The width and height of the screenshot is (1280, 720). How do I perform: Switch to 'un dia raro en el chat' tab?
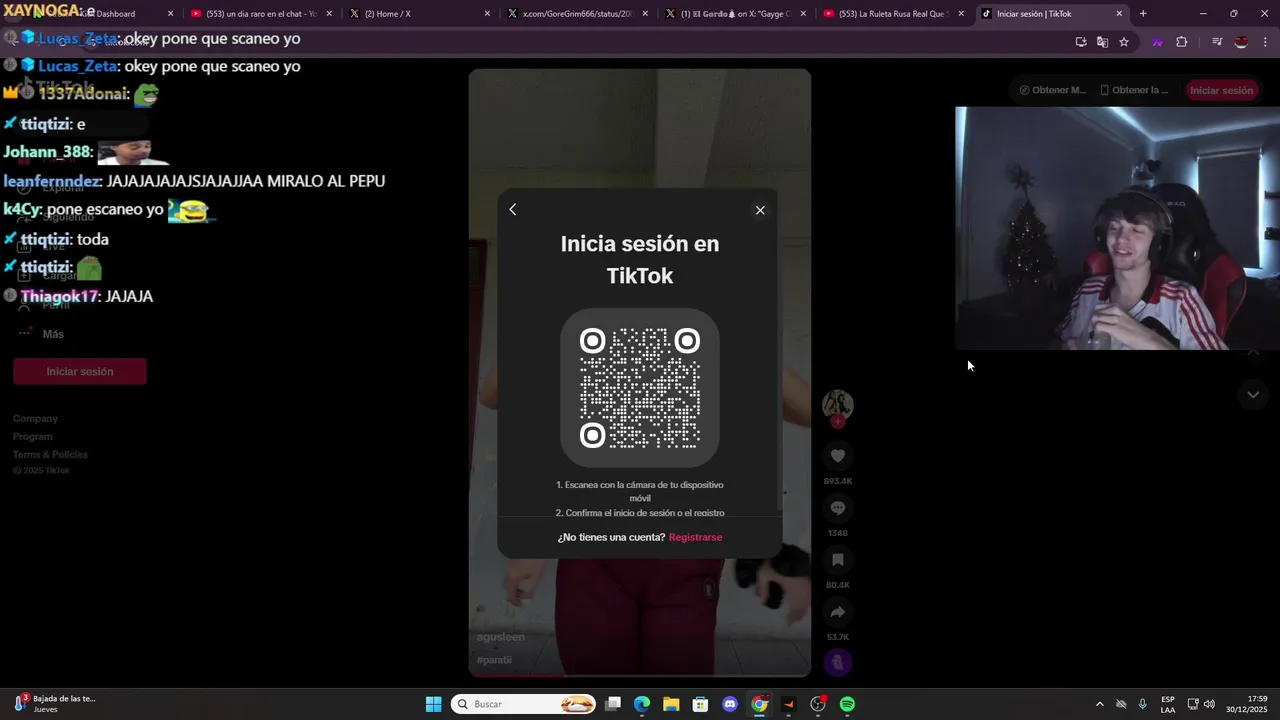(x=261, y=14)
